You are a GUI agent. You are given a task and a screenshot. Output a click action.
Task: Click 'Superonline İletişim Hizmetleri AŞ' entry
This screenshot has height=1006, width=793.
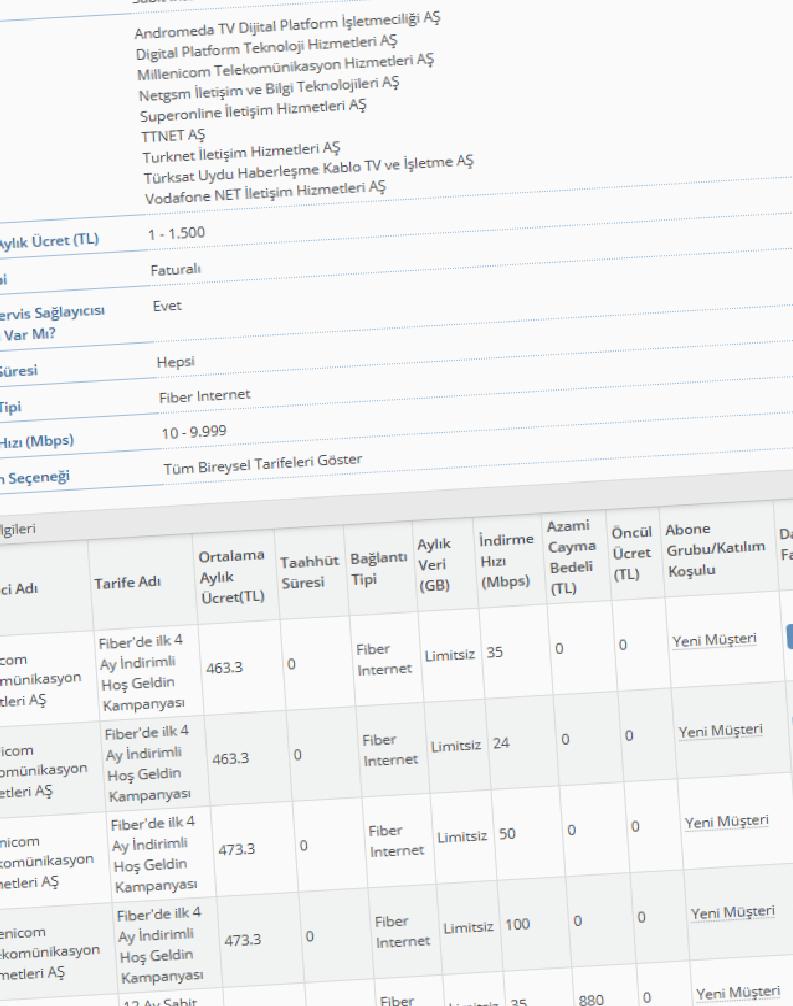point(253,110)
